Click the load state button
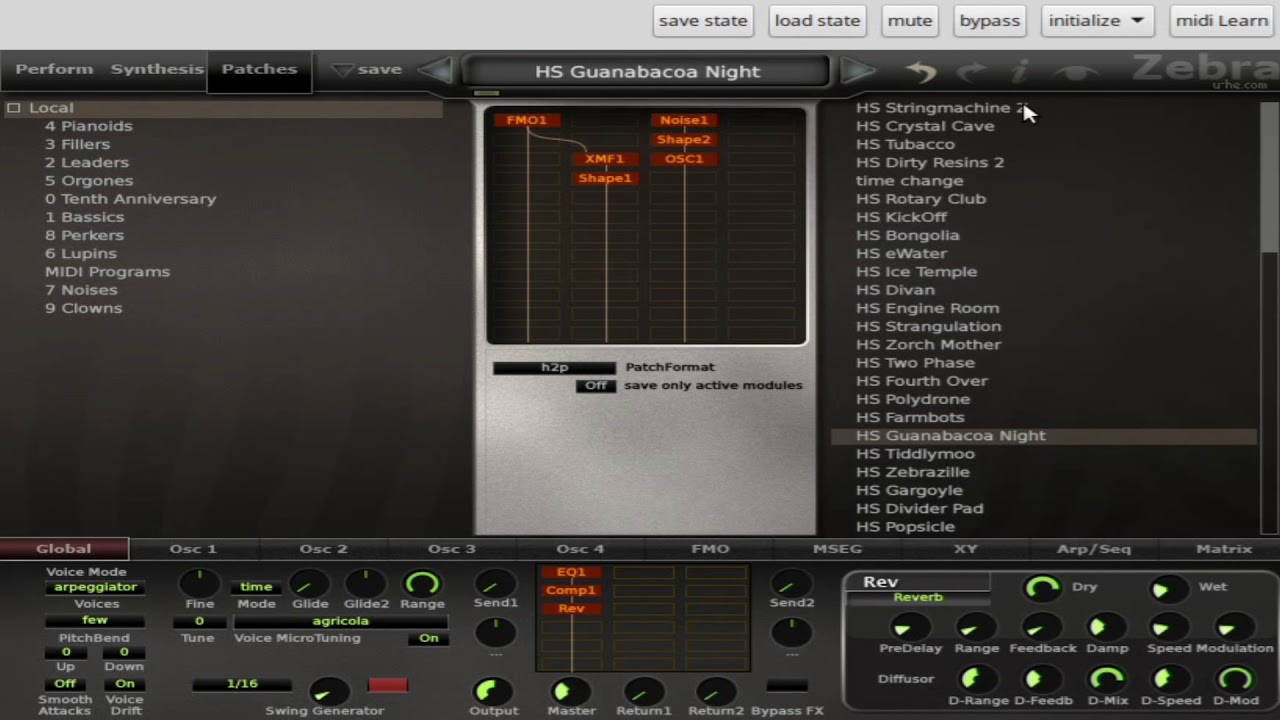Image resolution: width=1280 pixels, height=720 pixels. pos(817,20)
